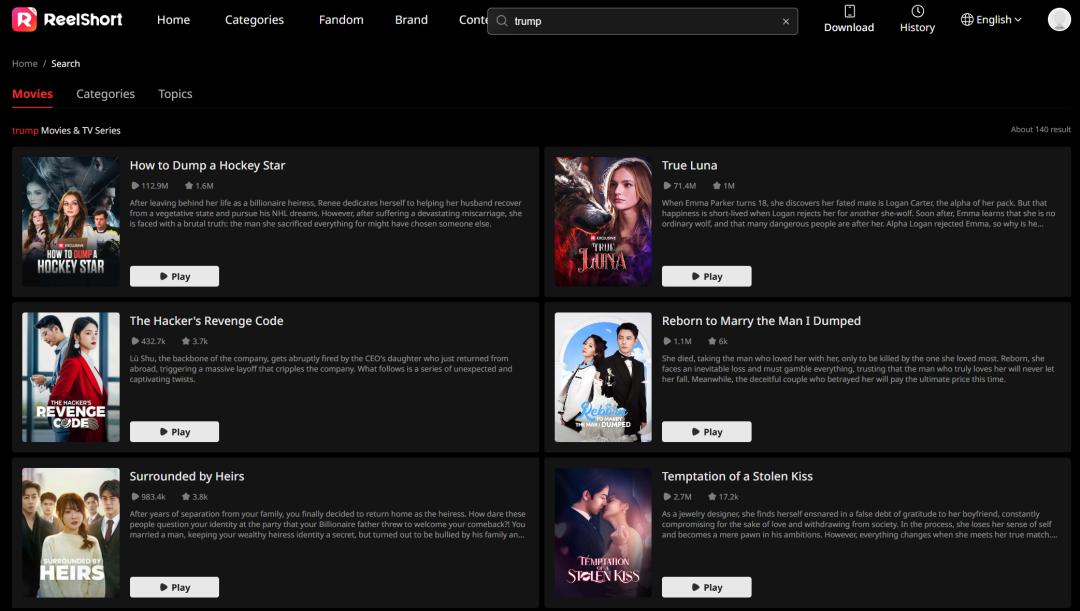Click the globe language icon
Viewport: 1080px width, 611px height.
[x=967, y=19]
